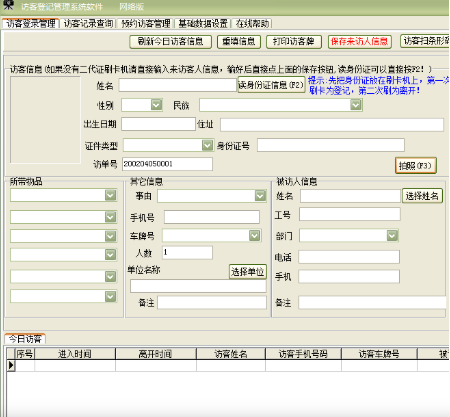Expand the 事由 dropdown
450x417 pixels.
point(260,196)
